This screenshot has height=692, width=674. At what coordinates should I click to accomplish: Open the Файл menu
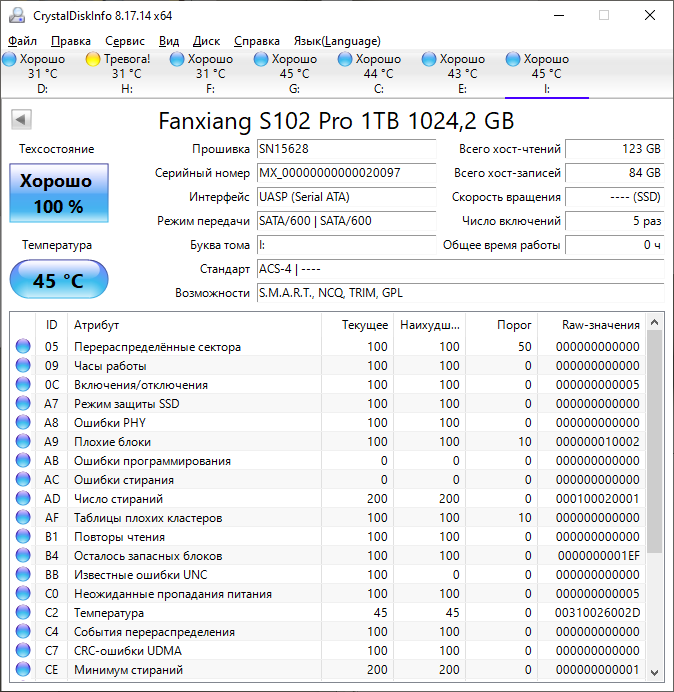(x=22, y=41)
